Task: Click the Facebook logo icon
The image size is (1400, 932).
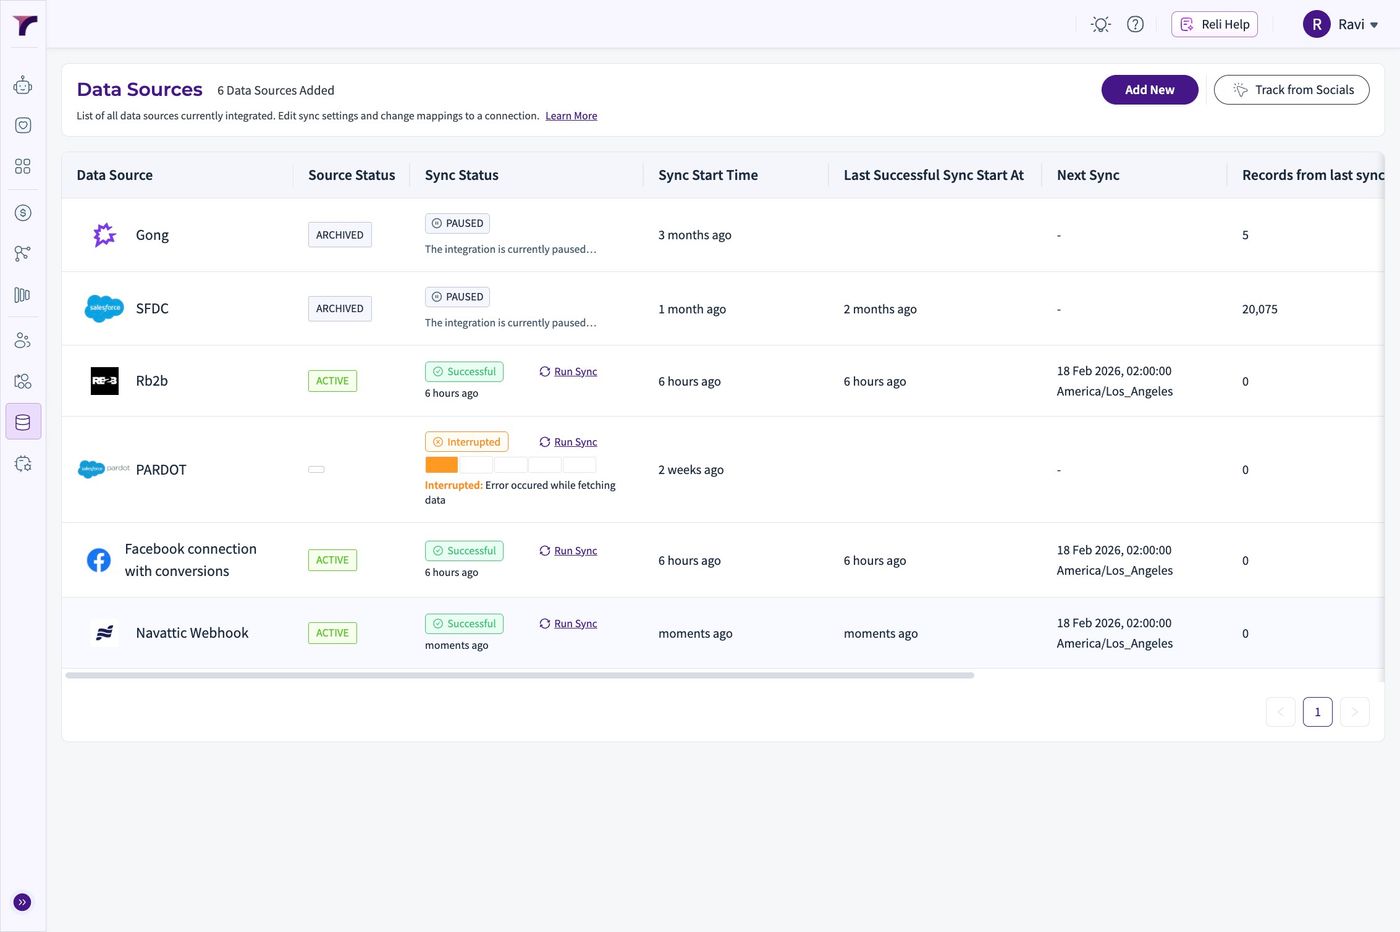Action: click(x=99, y=560)
